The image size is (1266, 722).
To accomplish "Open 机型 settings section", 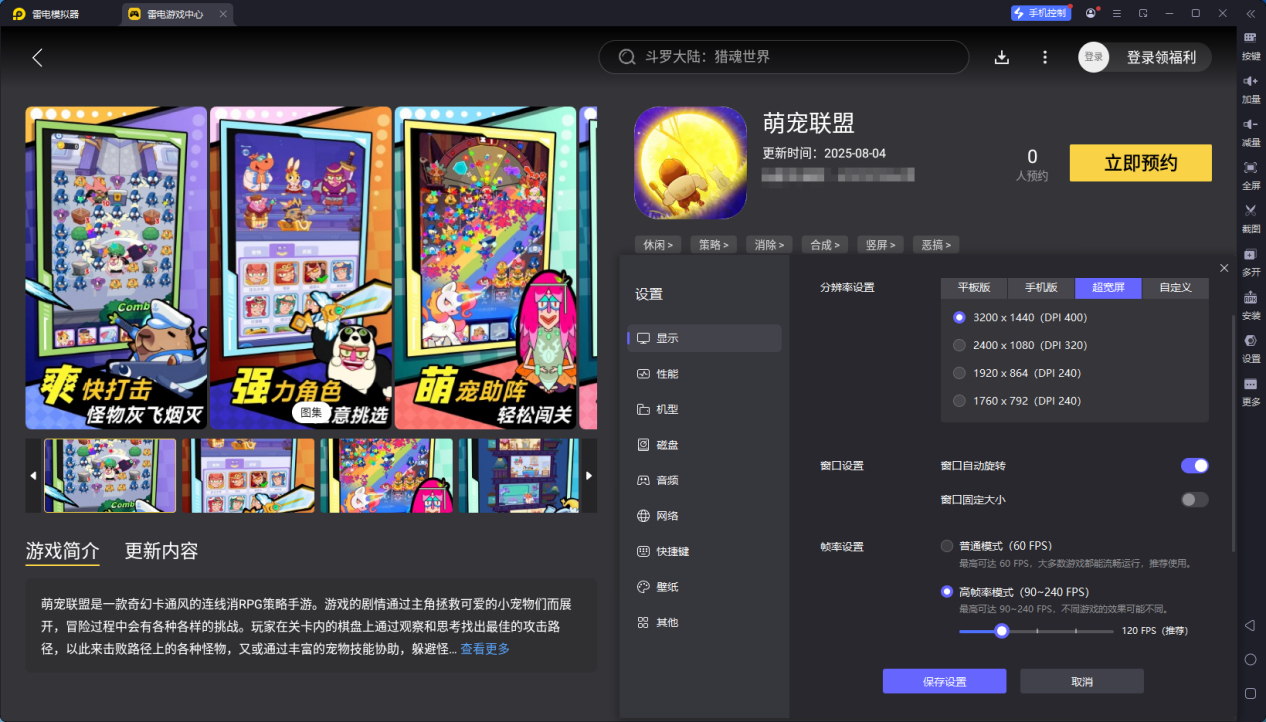I will click(705, 409).
